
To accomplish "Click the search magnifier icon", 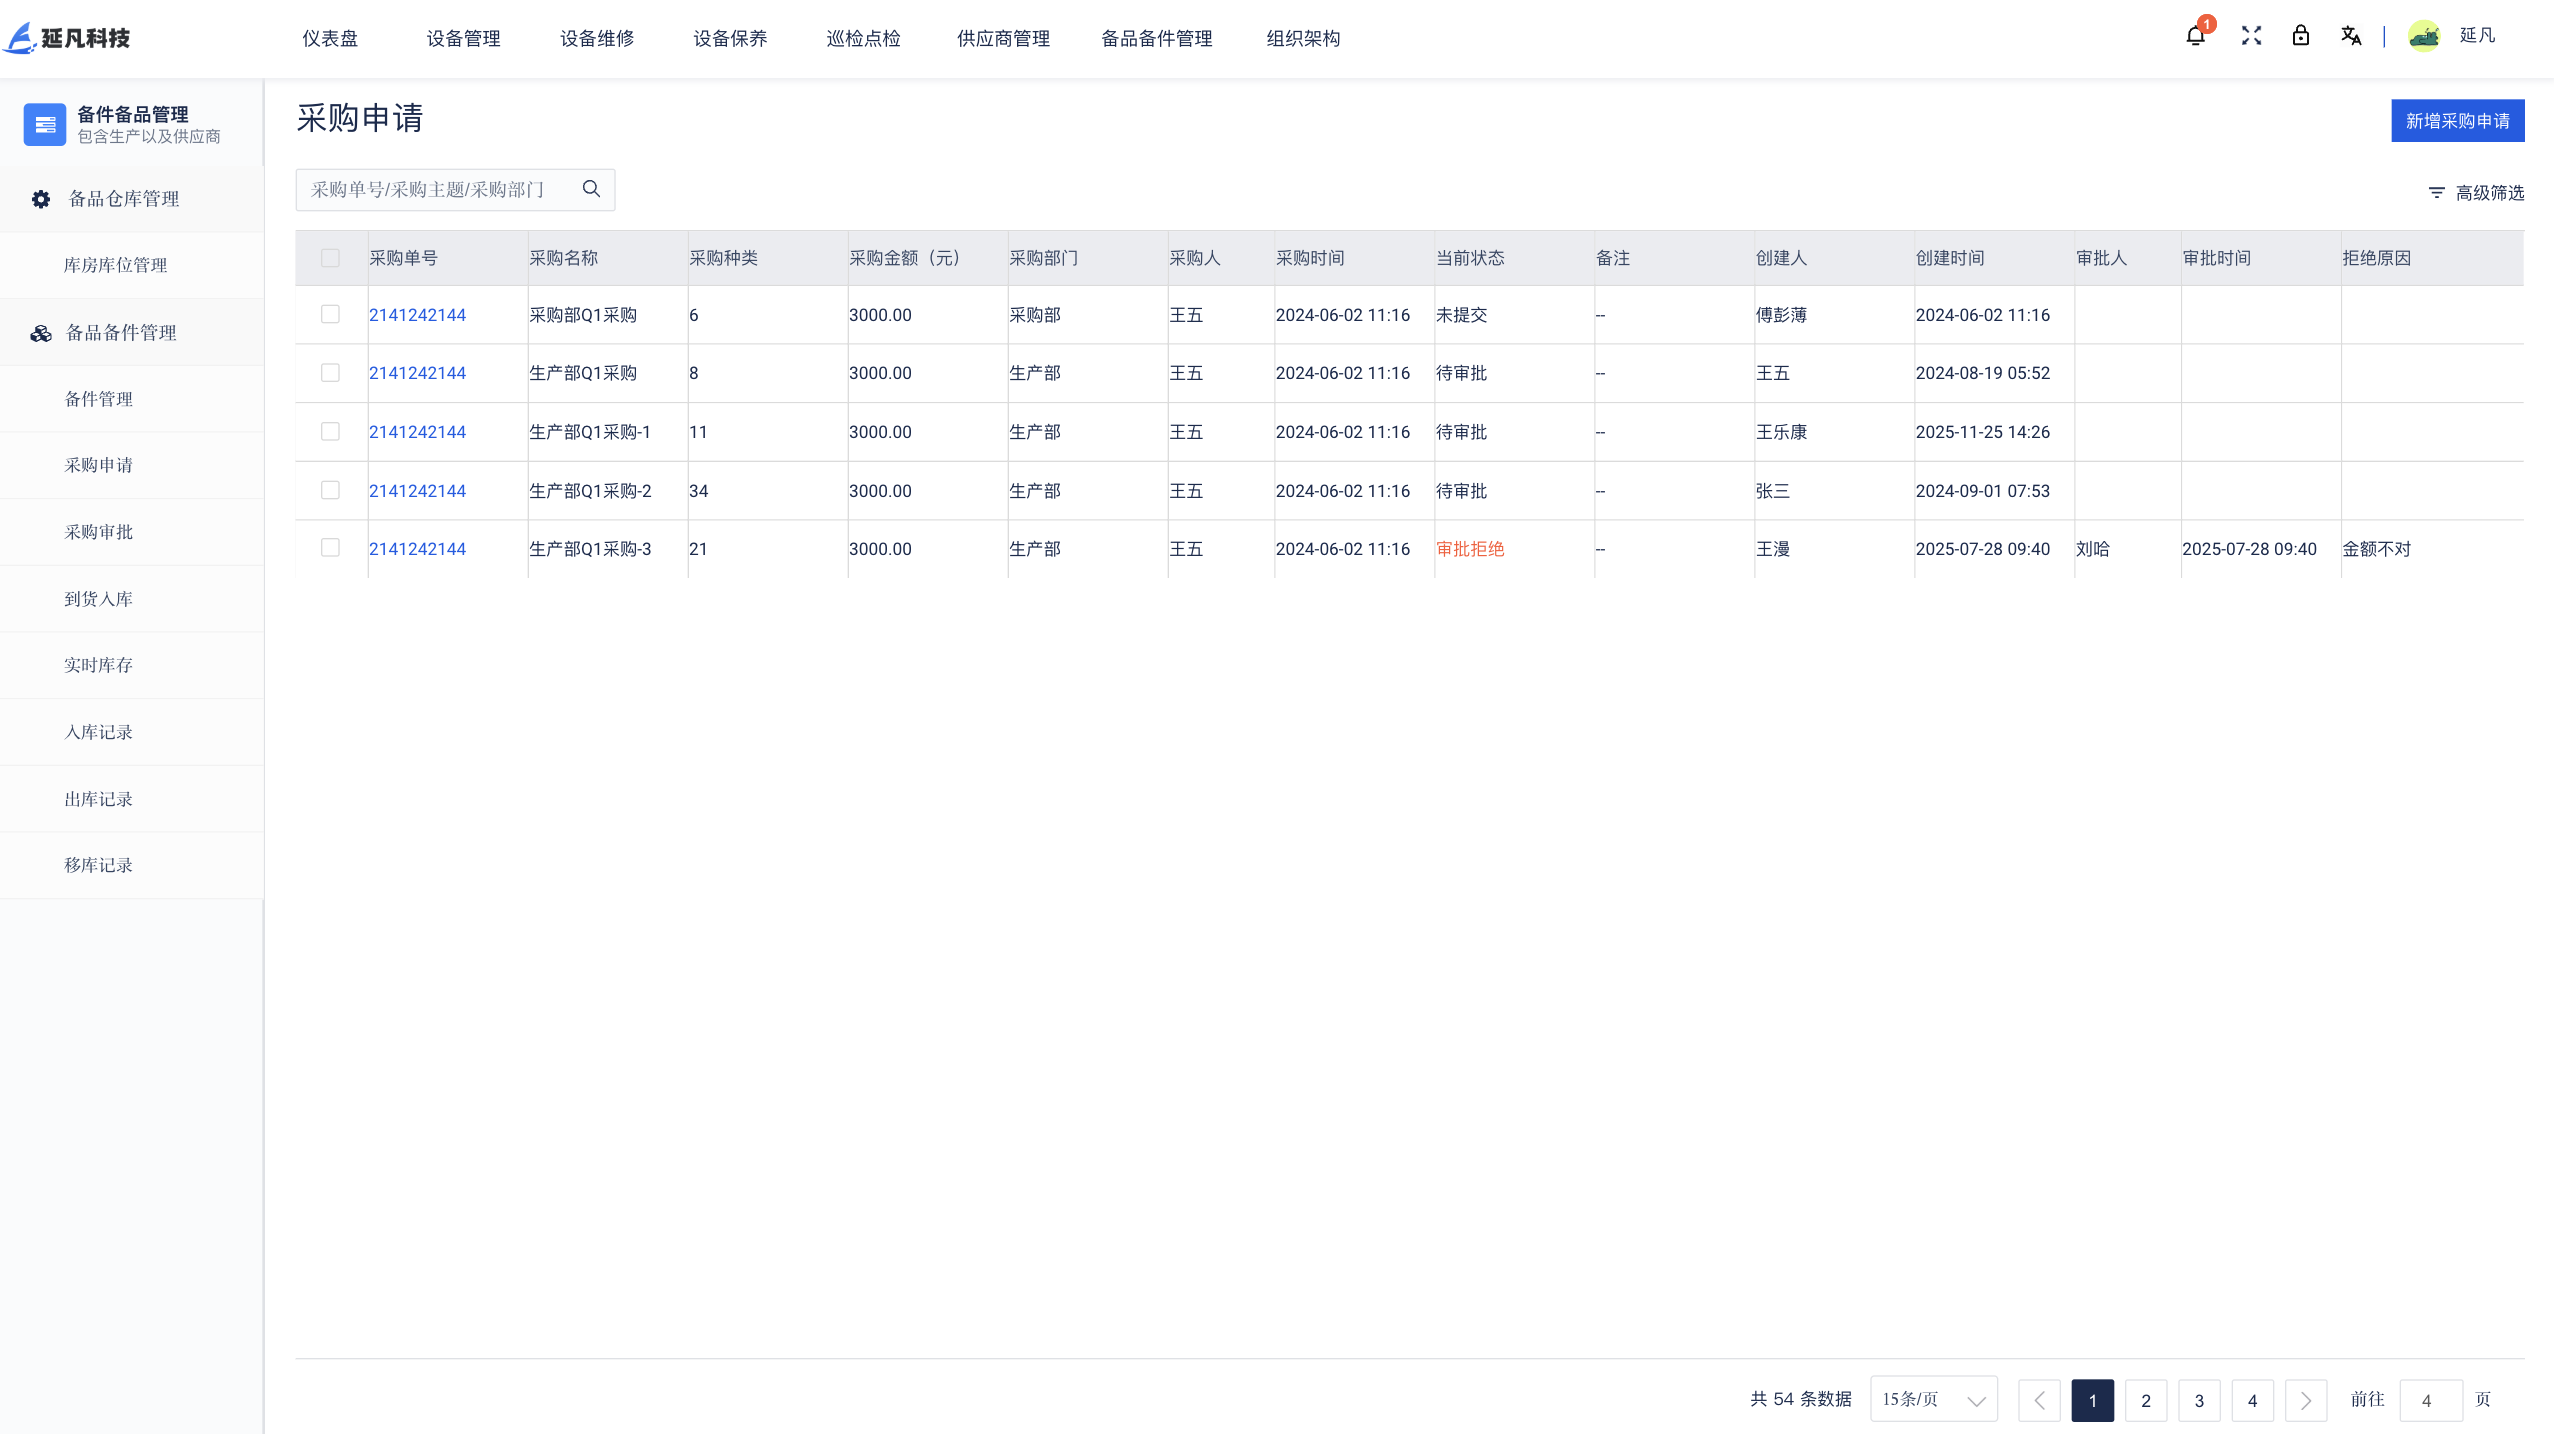I will (x=591, y=189).
